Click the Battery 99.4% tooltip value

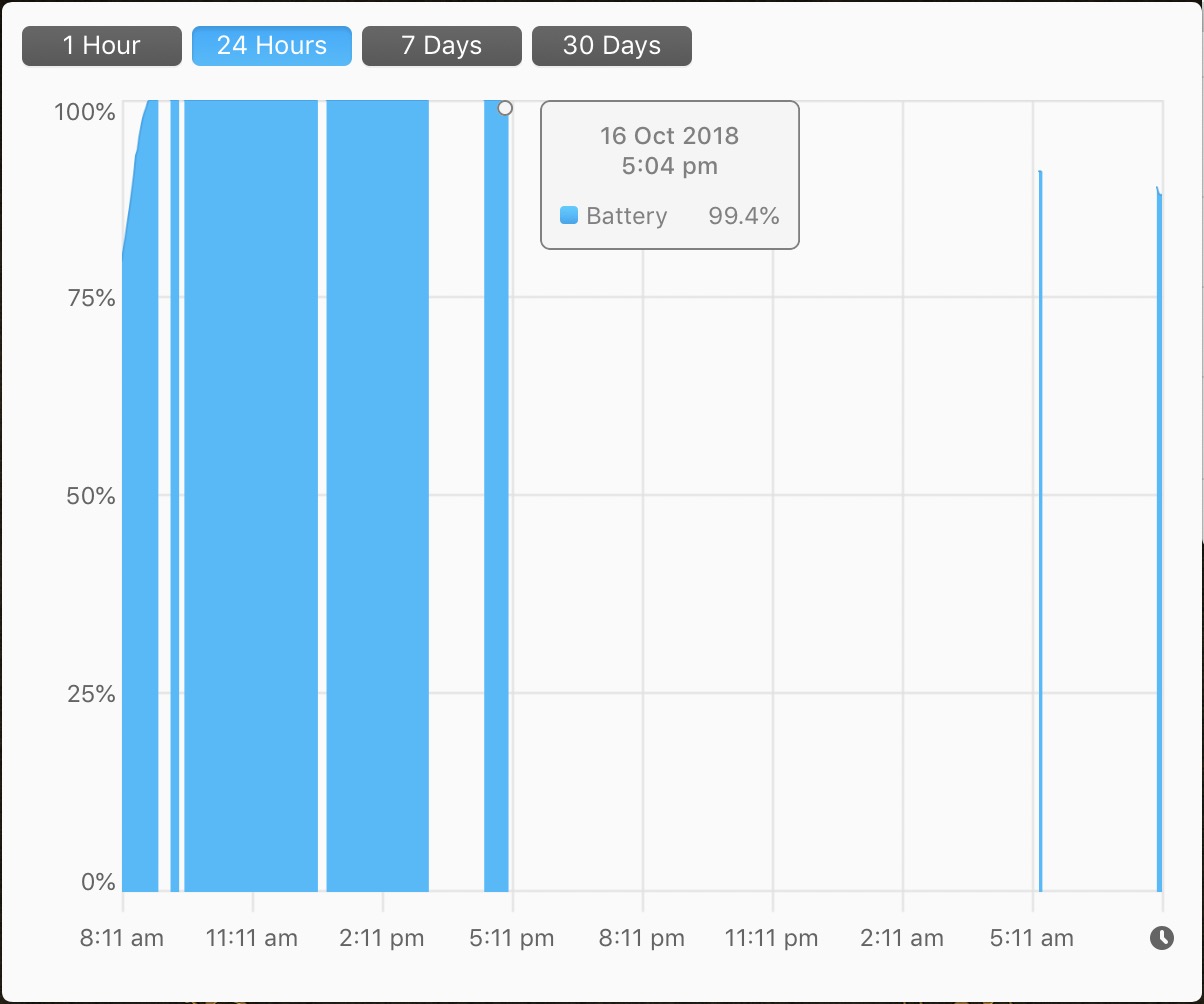pos(743,215)
